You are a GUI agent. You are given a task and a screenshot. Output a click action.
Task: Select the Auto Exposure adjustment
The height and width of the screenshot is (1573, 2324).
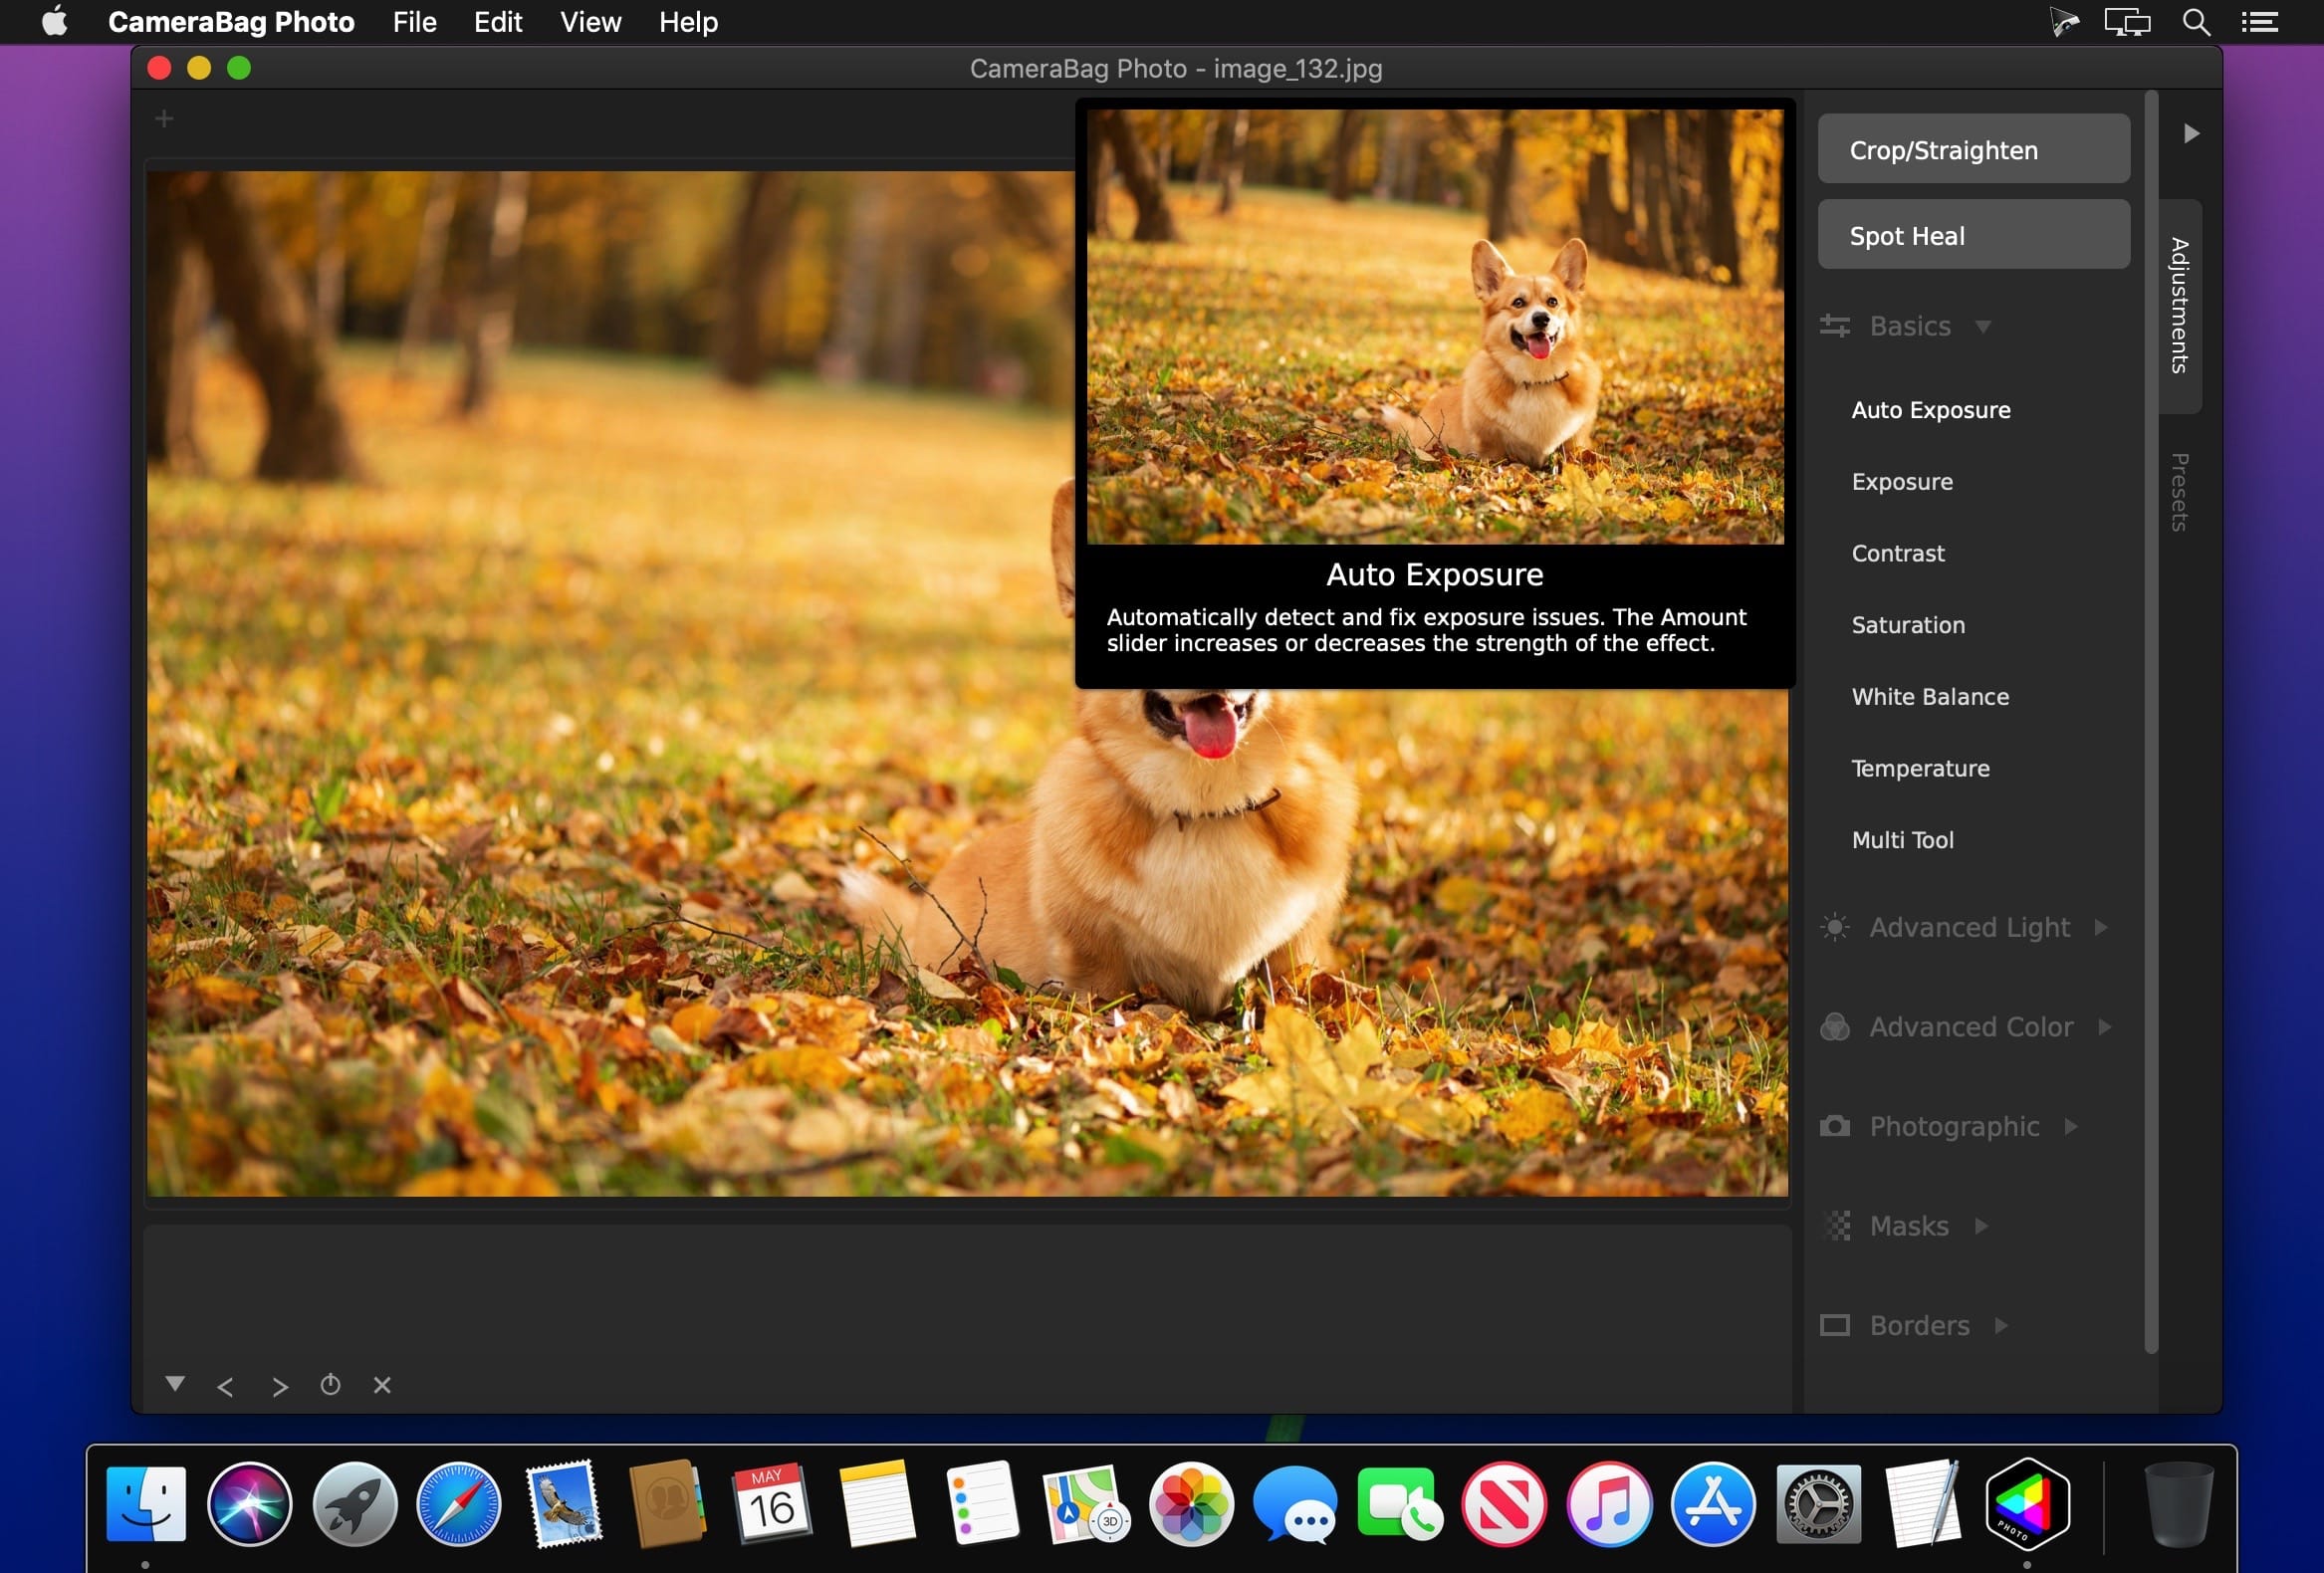(x=1930, y=410)
